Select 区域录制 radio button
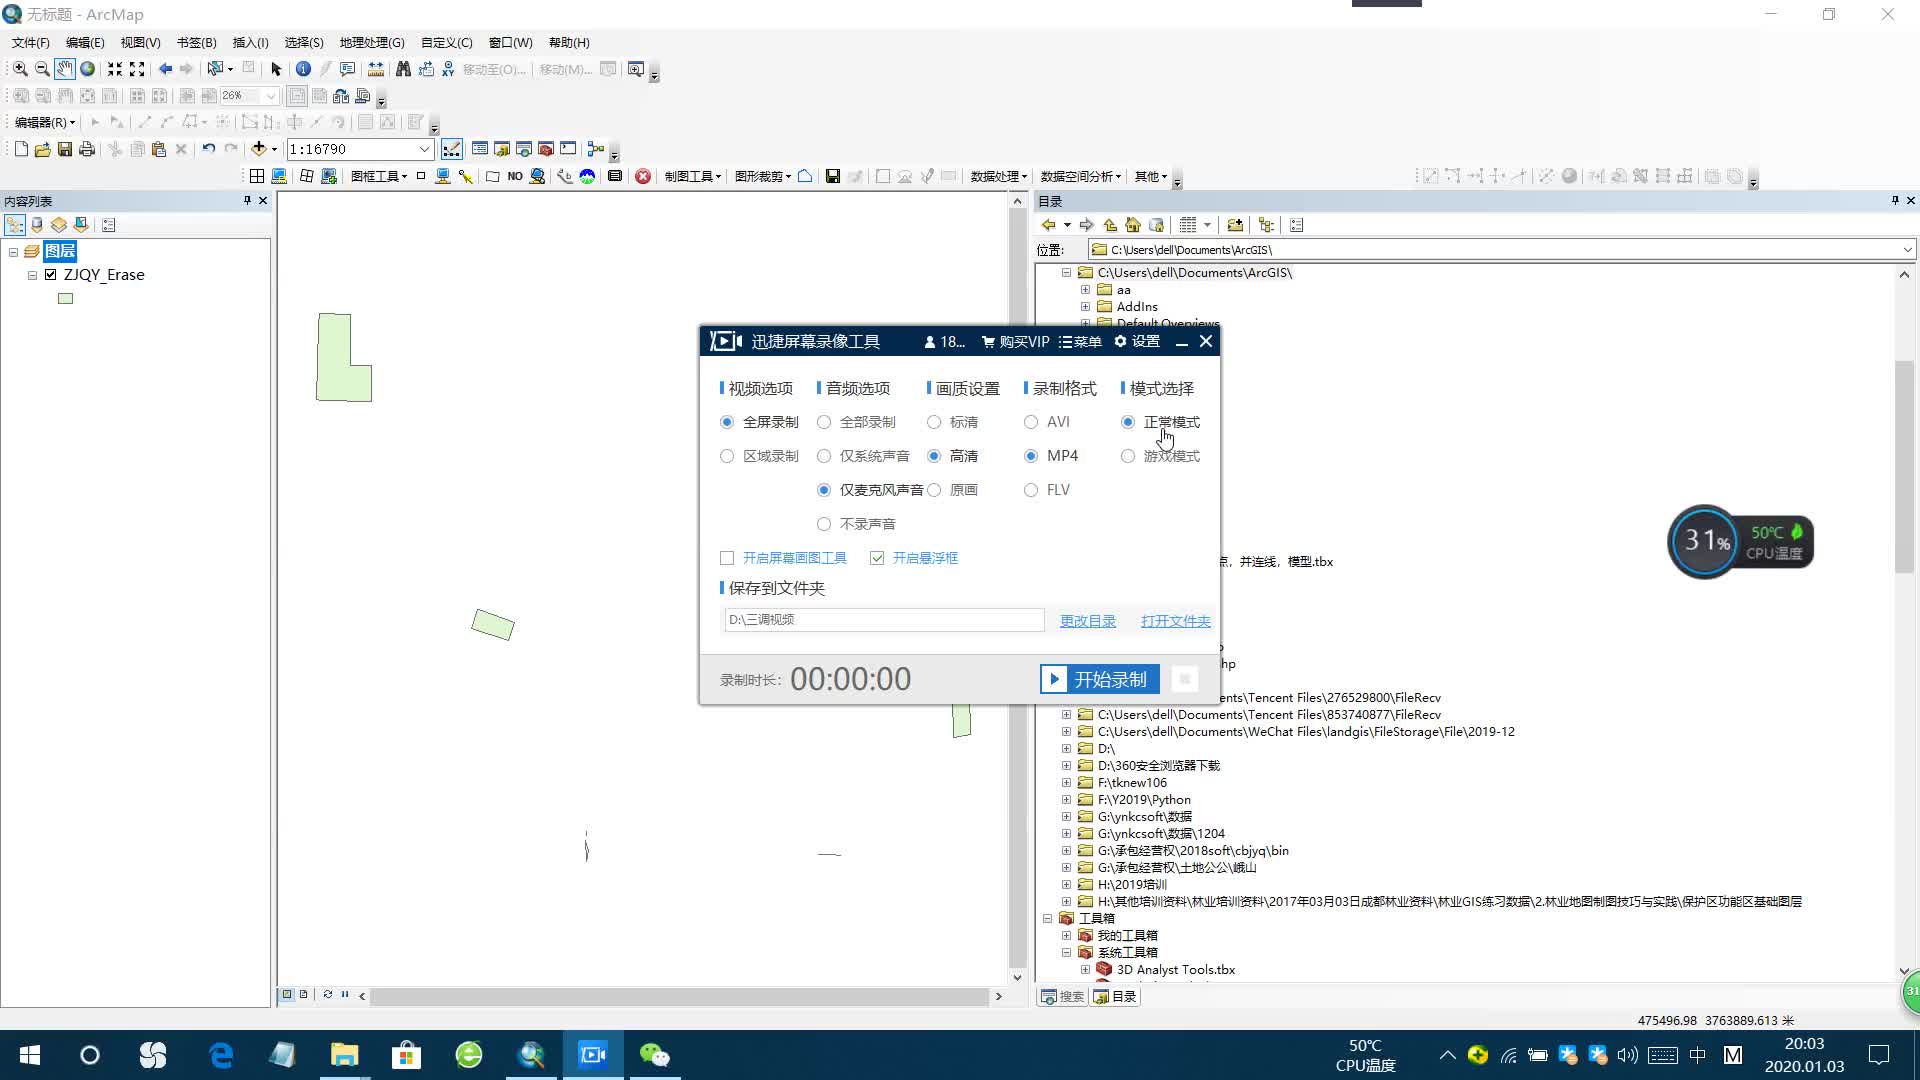 pos(727,456)
